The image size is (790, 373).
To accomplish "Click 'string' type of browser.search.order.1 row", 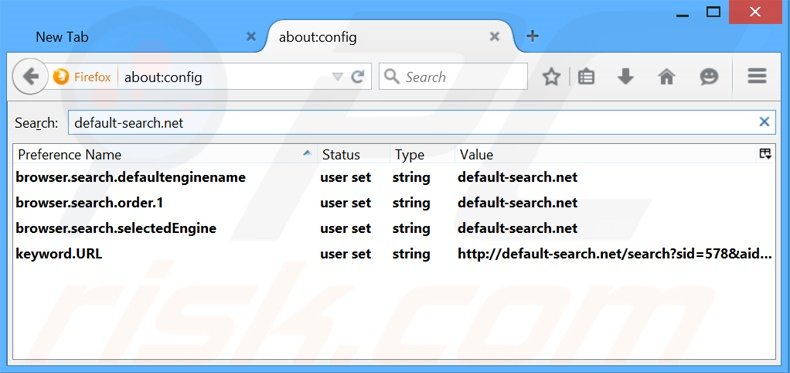I will [x=411, y=203].
